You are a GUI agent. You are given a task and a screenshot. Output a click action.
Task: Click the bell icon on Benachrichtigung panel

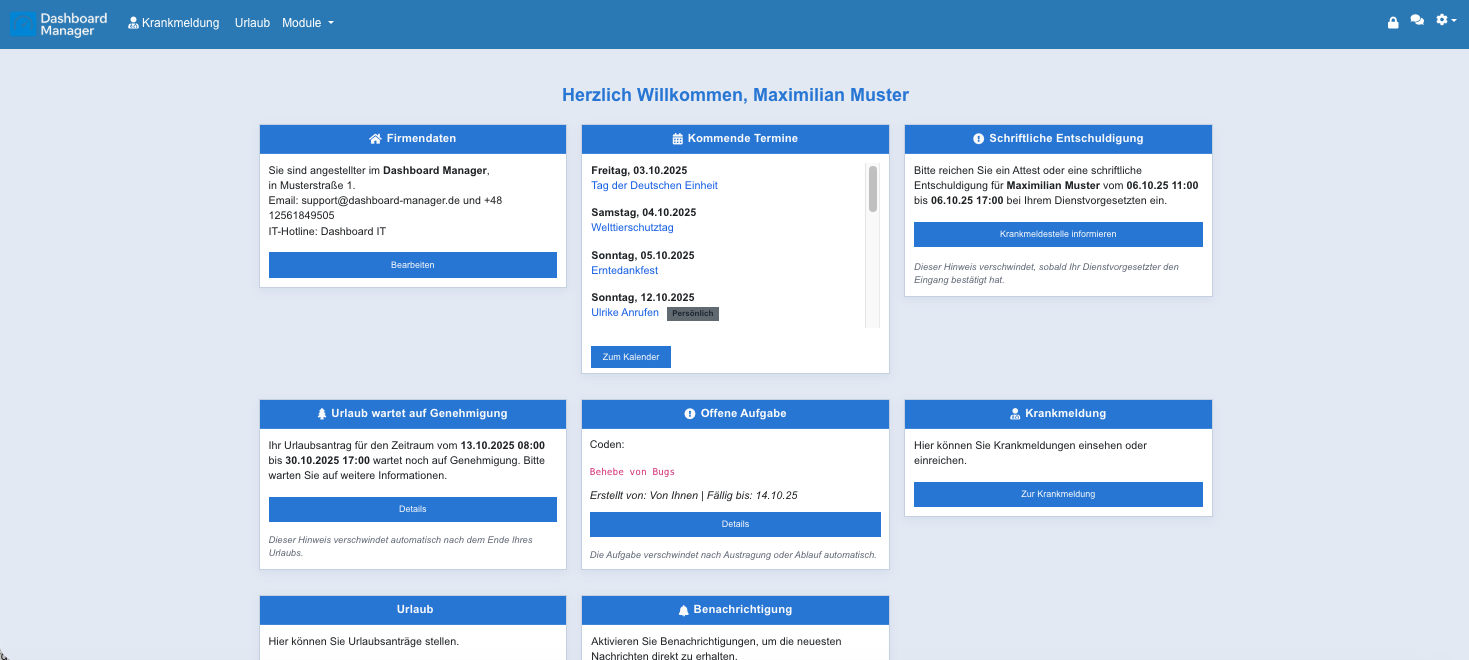(682, 609)
